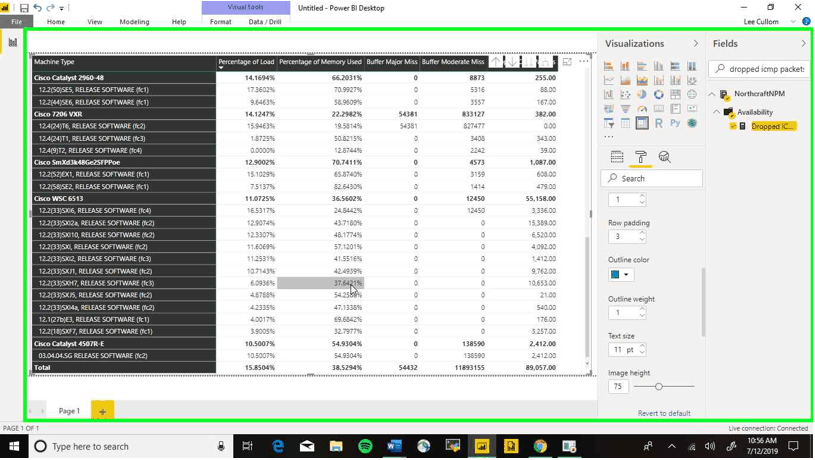This screenshot has height=460, width=815.
Task: Select the stacked area chart visualization
Action: click(641, 81)
